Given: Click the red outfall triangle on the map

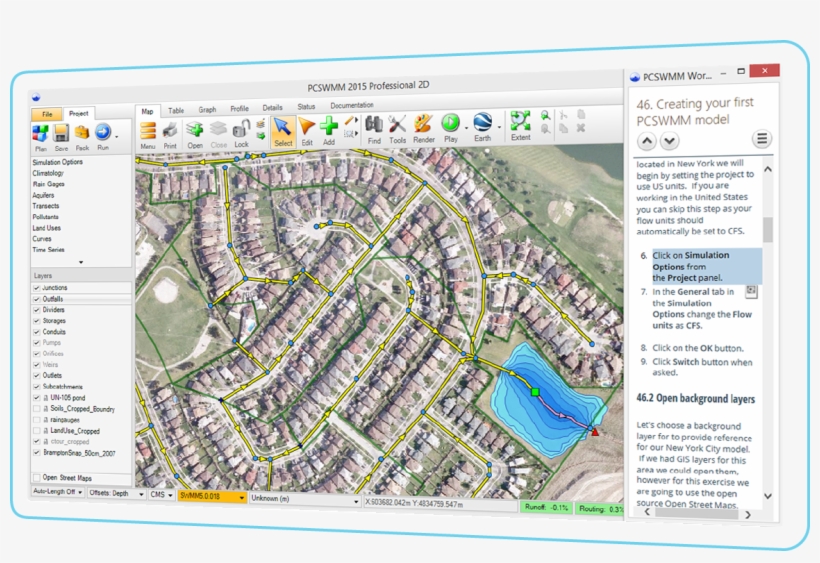Looking at the screenshot, I should (x=595, y=432).
